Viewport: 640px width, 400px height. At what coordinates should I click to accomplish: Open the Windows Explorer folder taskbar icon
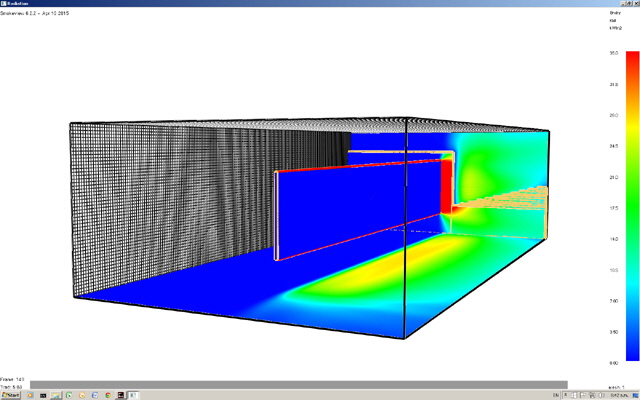pyautogui.click(x=56, y=395)
